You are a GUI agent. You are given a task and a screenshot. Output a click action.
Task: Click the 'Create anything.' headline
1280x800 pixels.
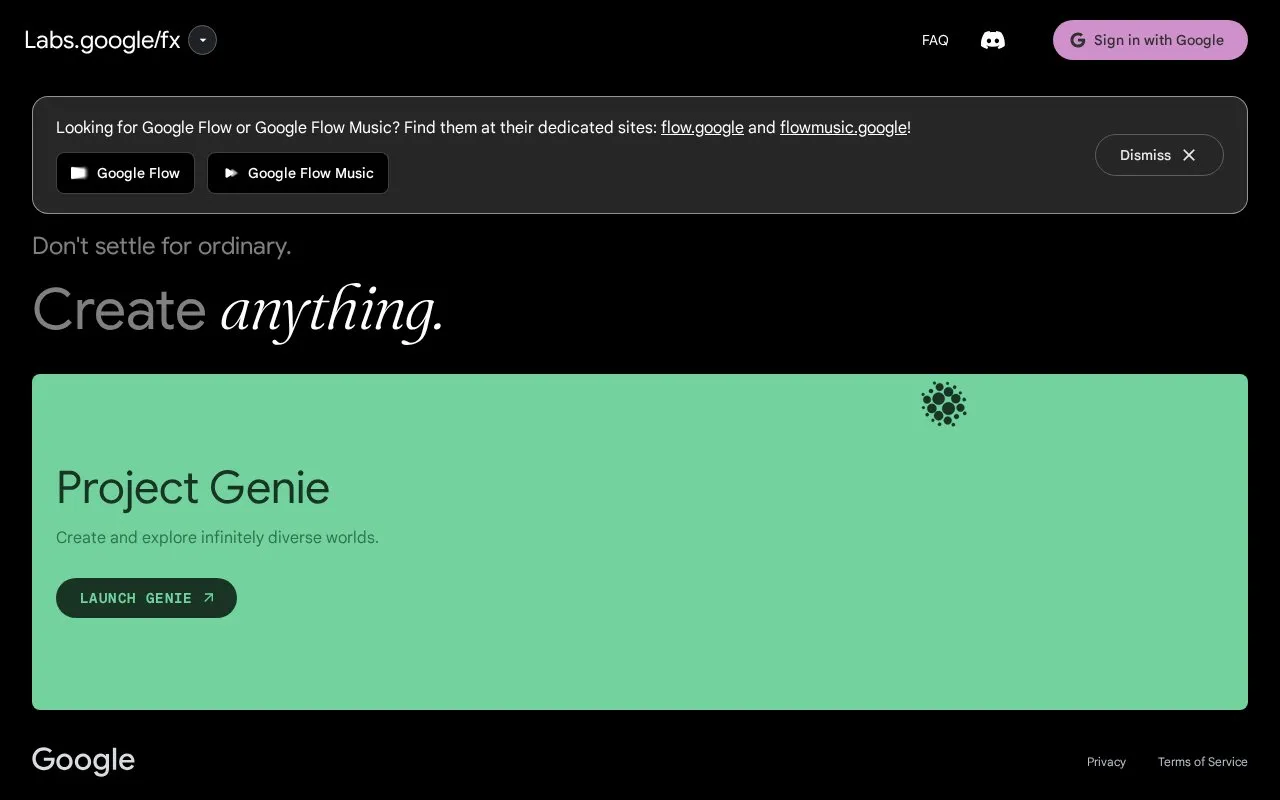238,310
